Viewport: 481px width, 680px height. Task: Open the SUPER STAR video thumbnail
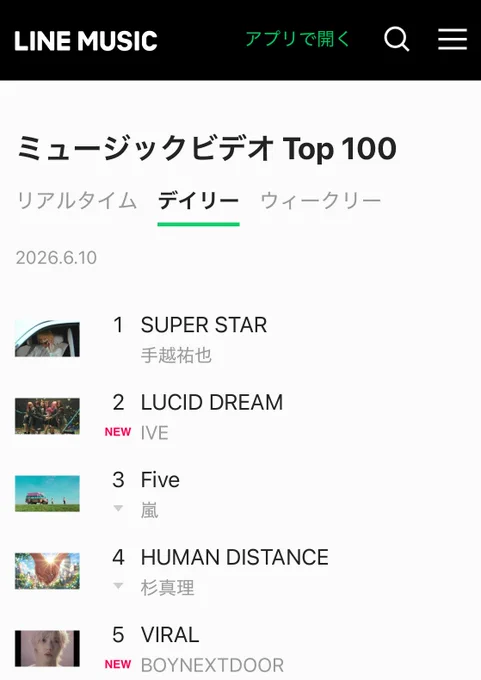tap(47, 338)
